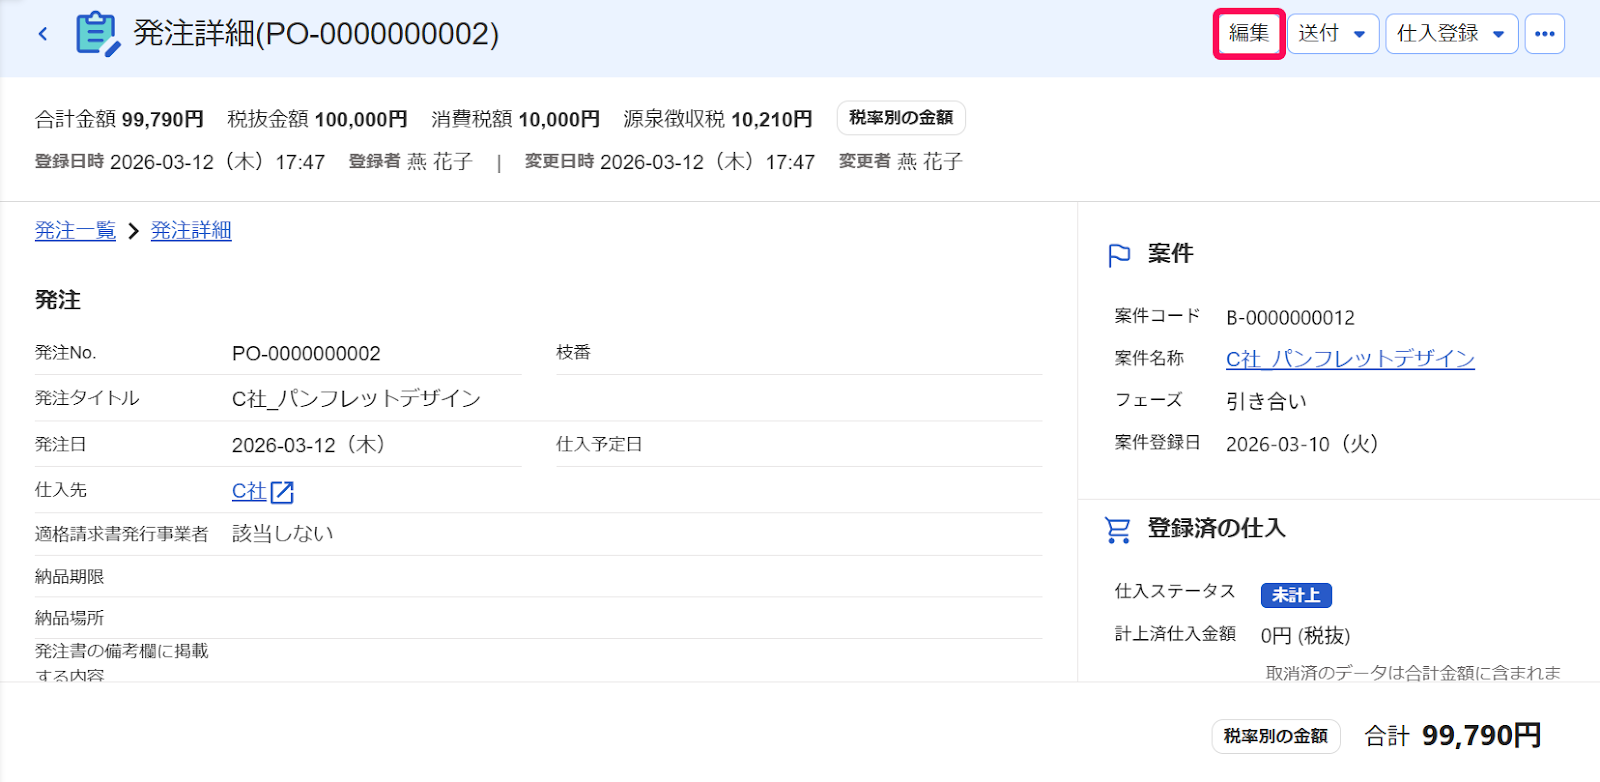Viewport: 1600px width, 782px height.
Task: Click the 案件 flag icon
Action: 1119,255
